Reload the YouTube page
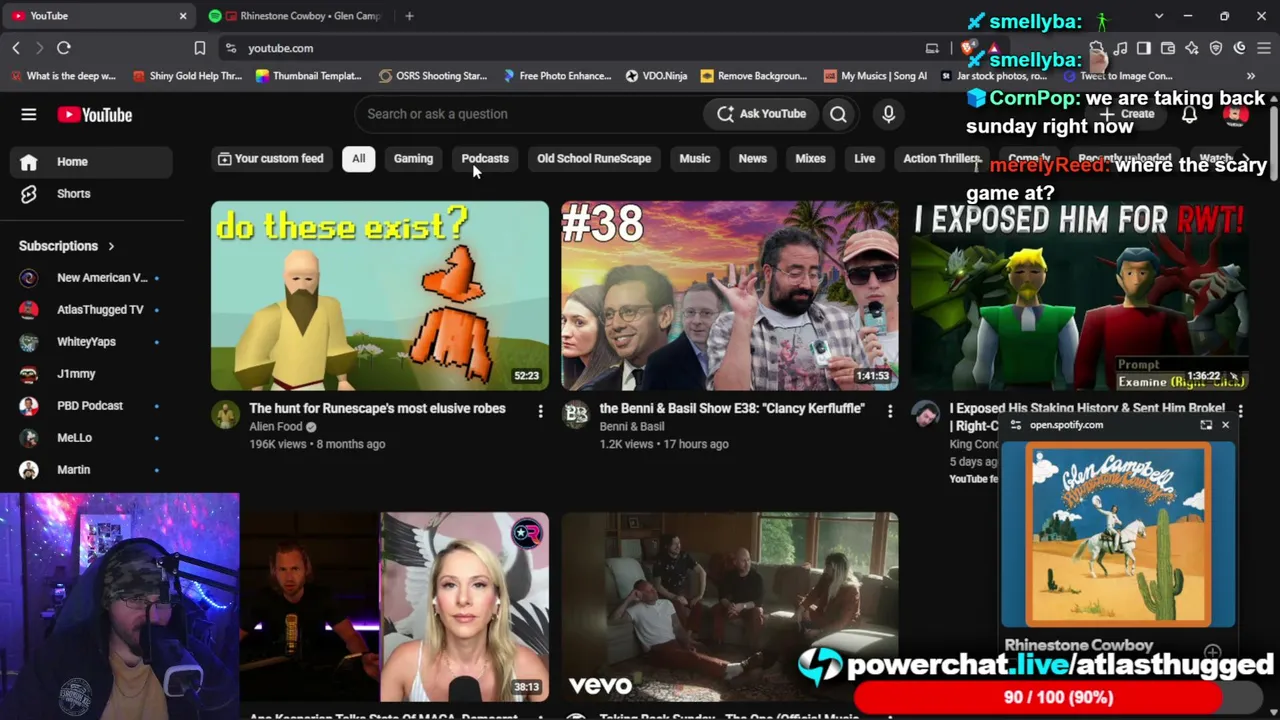 pos(64,48)
